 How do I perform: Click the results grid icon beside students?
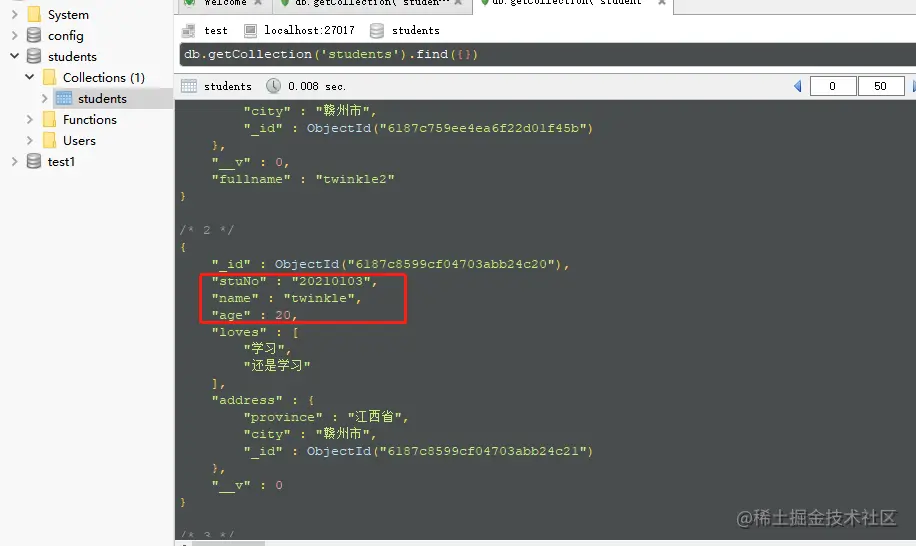point(189,86)
